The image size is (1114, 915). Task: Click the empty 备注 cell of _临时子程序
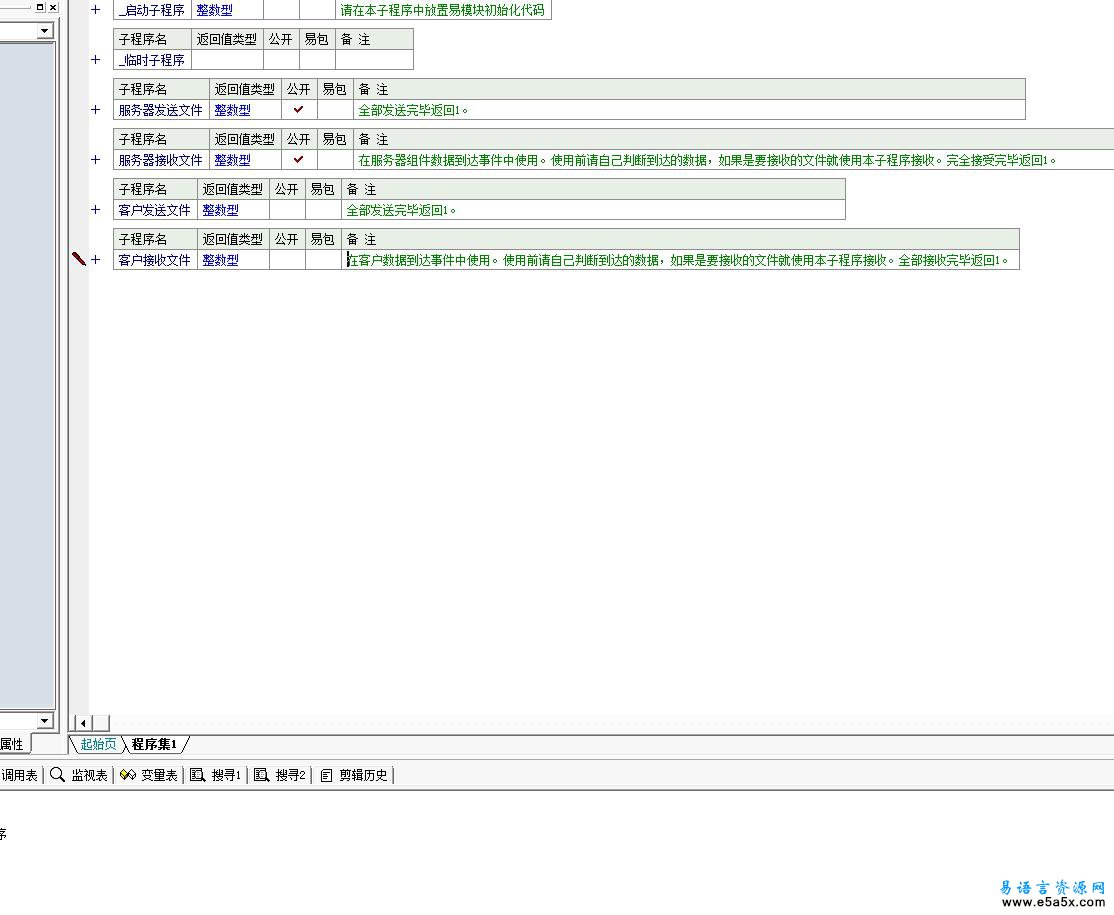tap(374, 60)
